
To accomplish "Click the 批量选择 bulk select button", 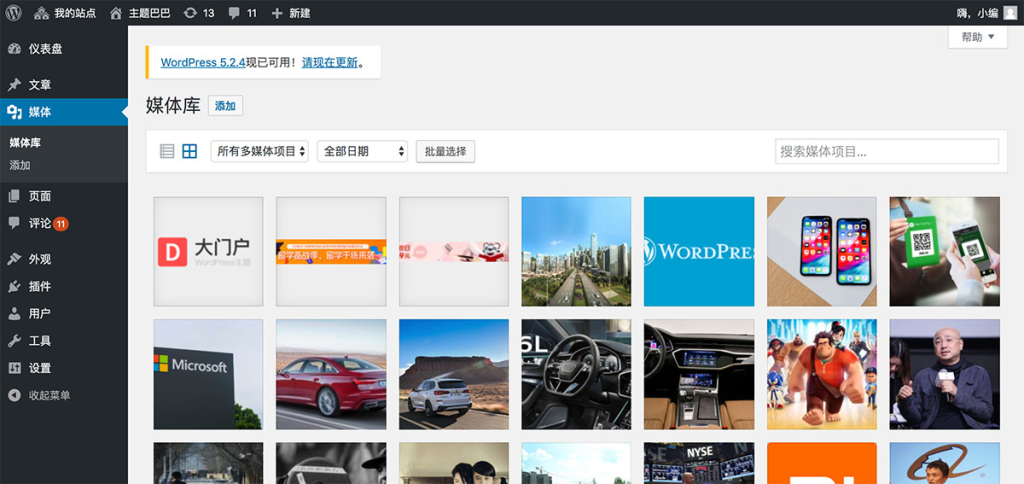I will point(445,152).
